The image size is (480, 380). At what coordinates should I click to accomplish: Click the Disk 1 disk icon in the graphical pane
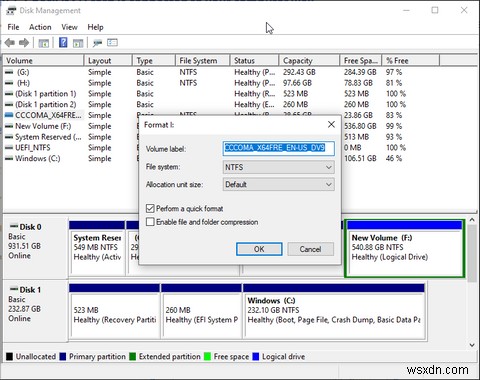[14, 289]
